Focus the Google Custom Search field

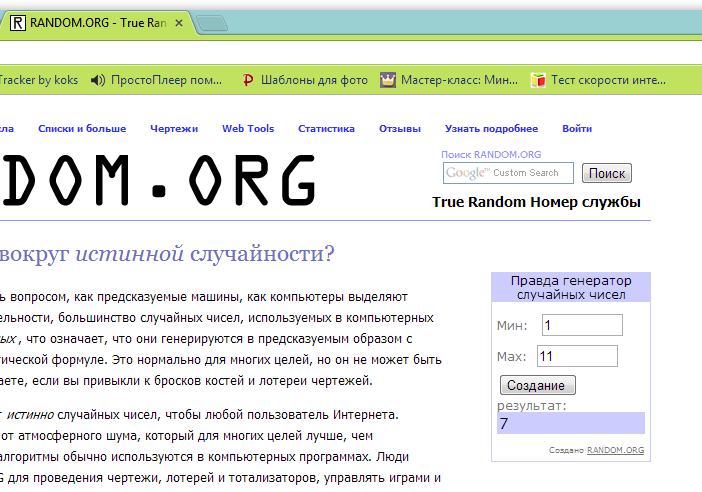pos(508,173)
